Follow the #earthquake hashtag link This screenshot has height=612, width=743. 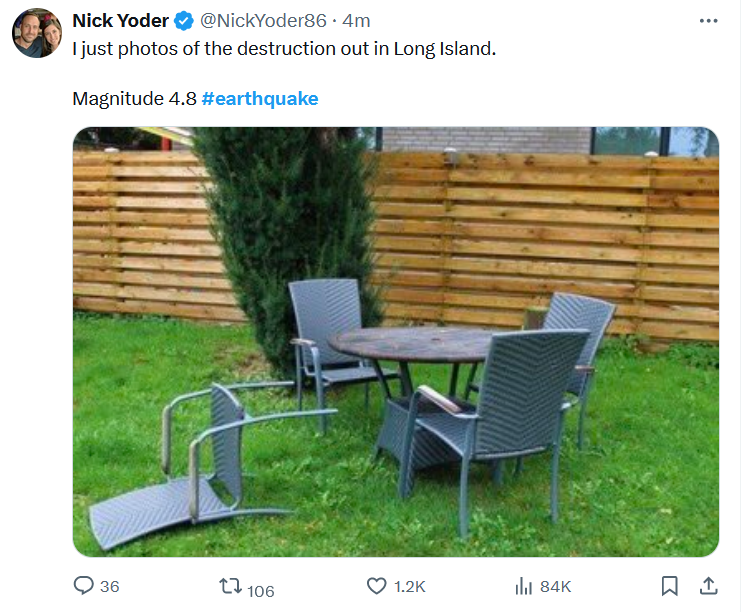coord(260,99)
